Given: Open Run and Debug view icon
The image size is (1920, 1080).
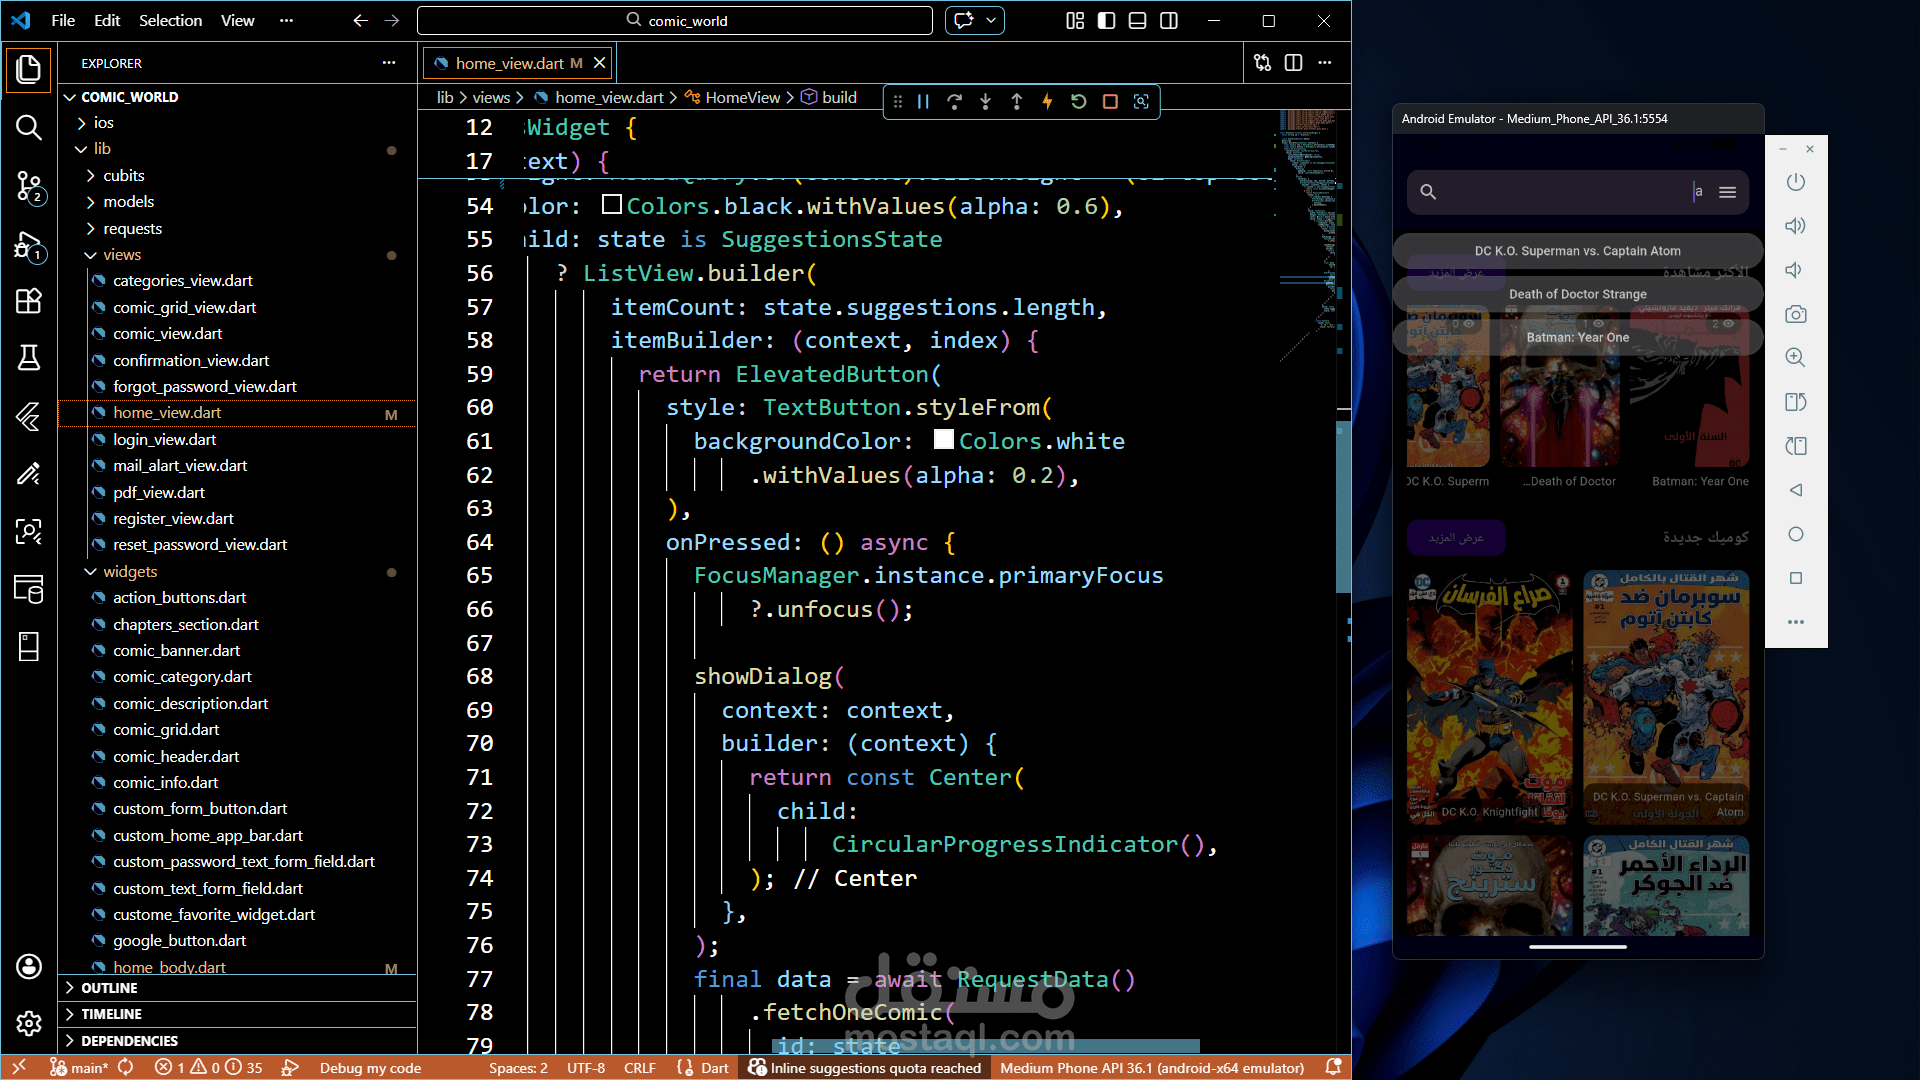Looking at the screenshot, I should pos(28,245).
